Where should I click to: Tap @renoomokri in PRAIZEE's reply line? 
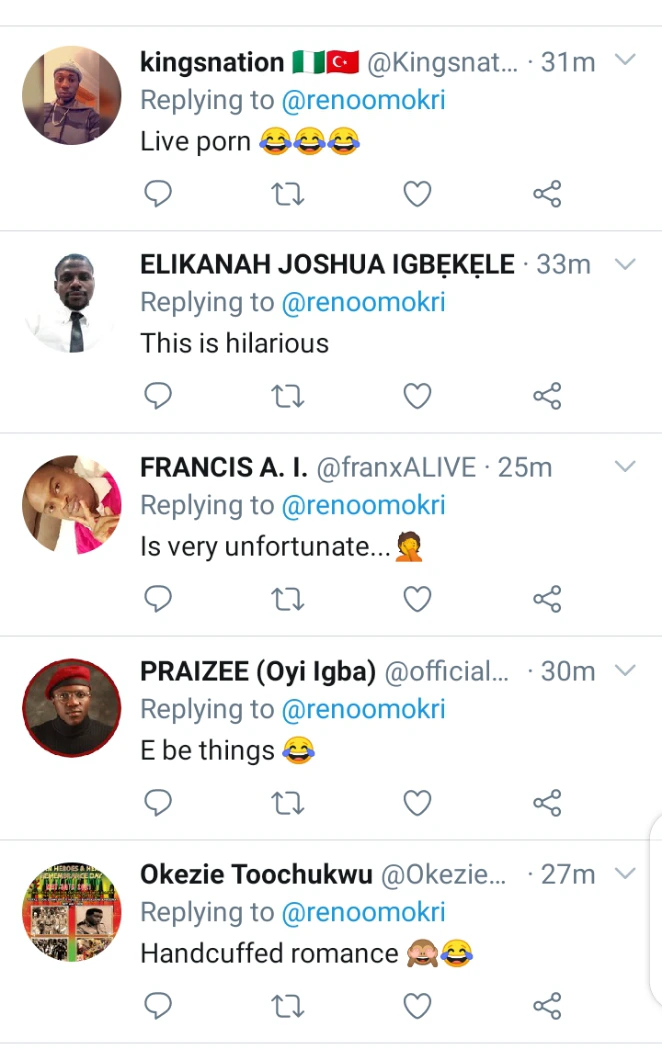pyautogui.click(x=363, y=710)
